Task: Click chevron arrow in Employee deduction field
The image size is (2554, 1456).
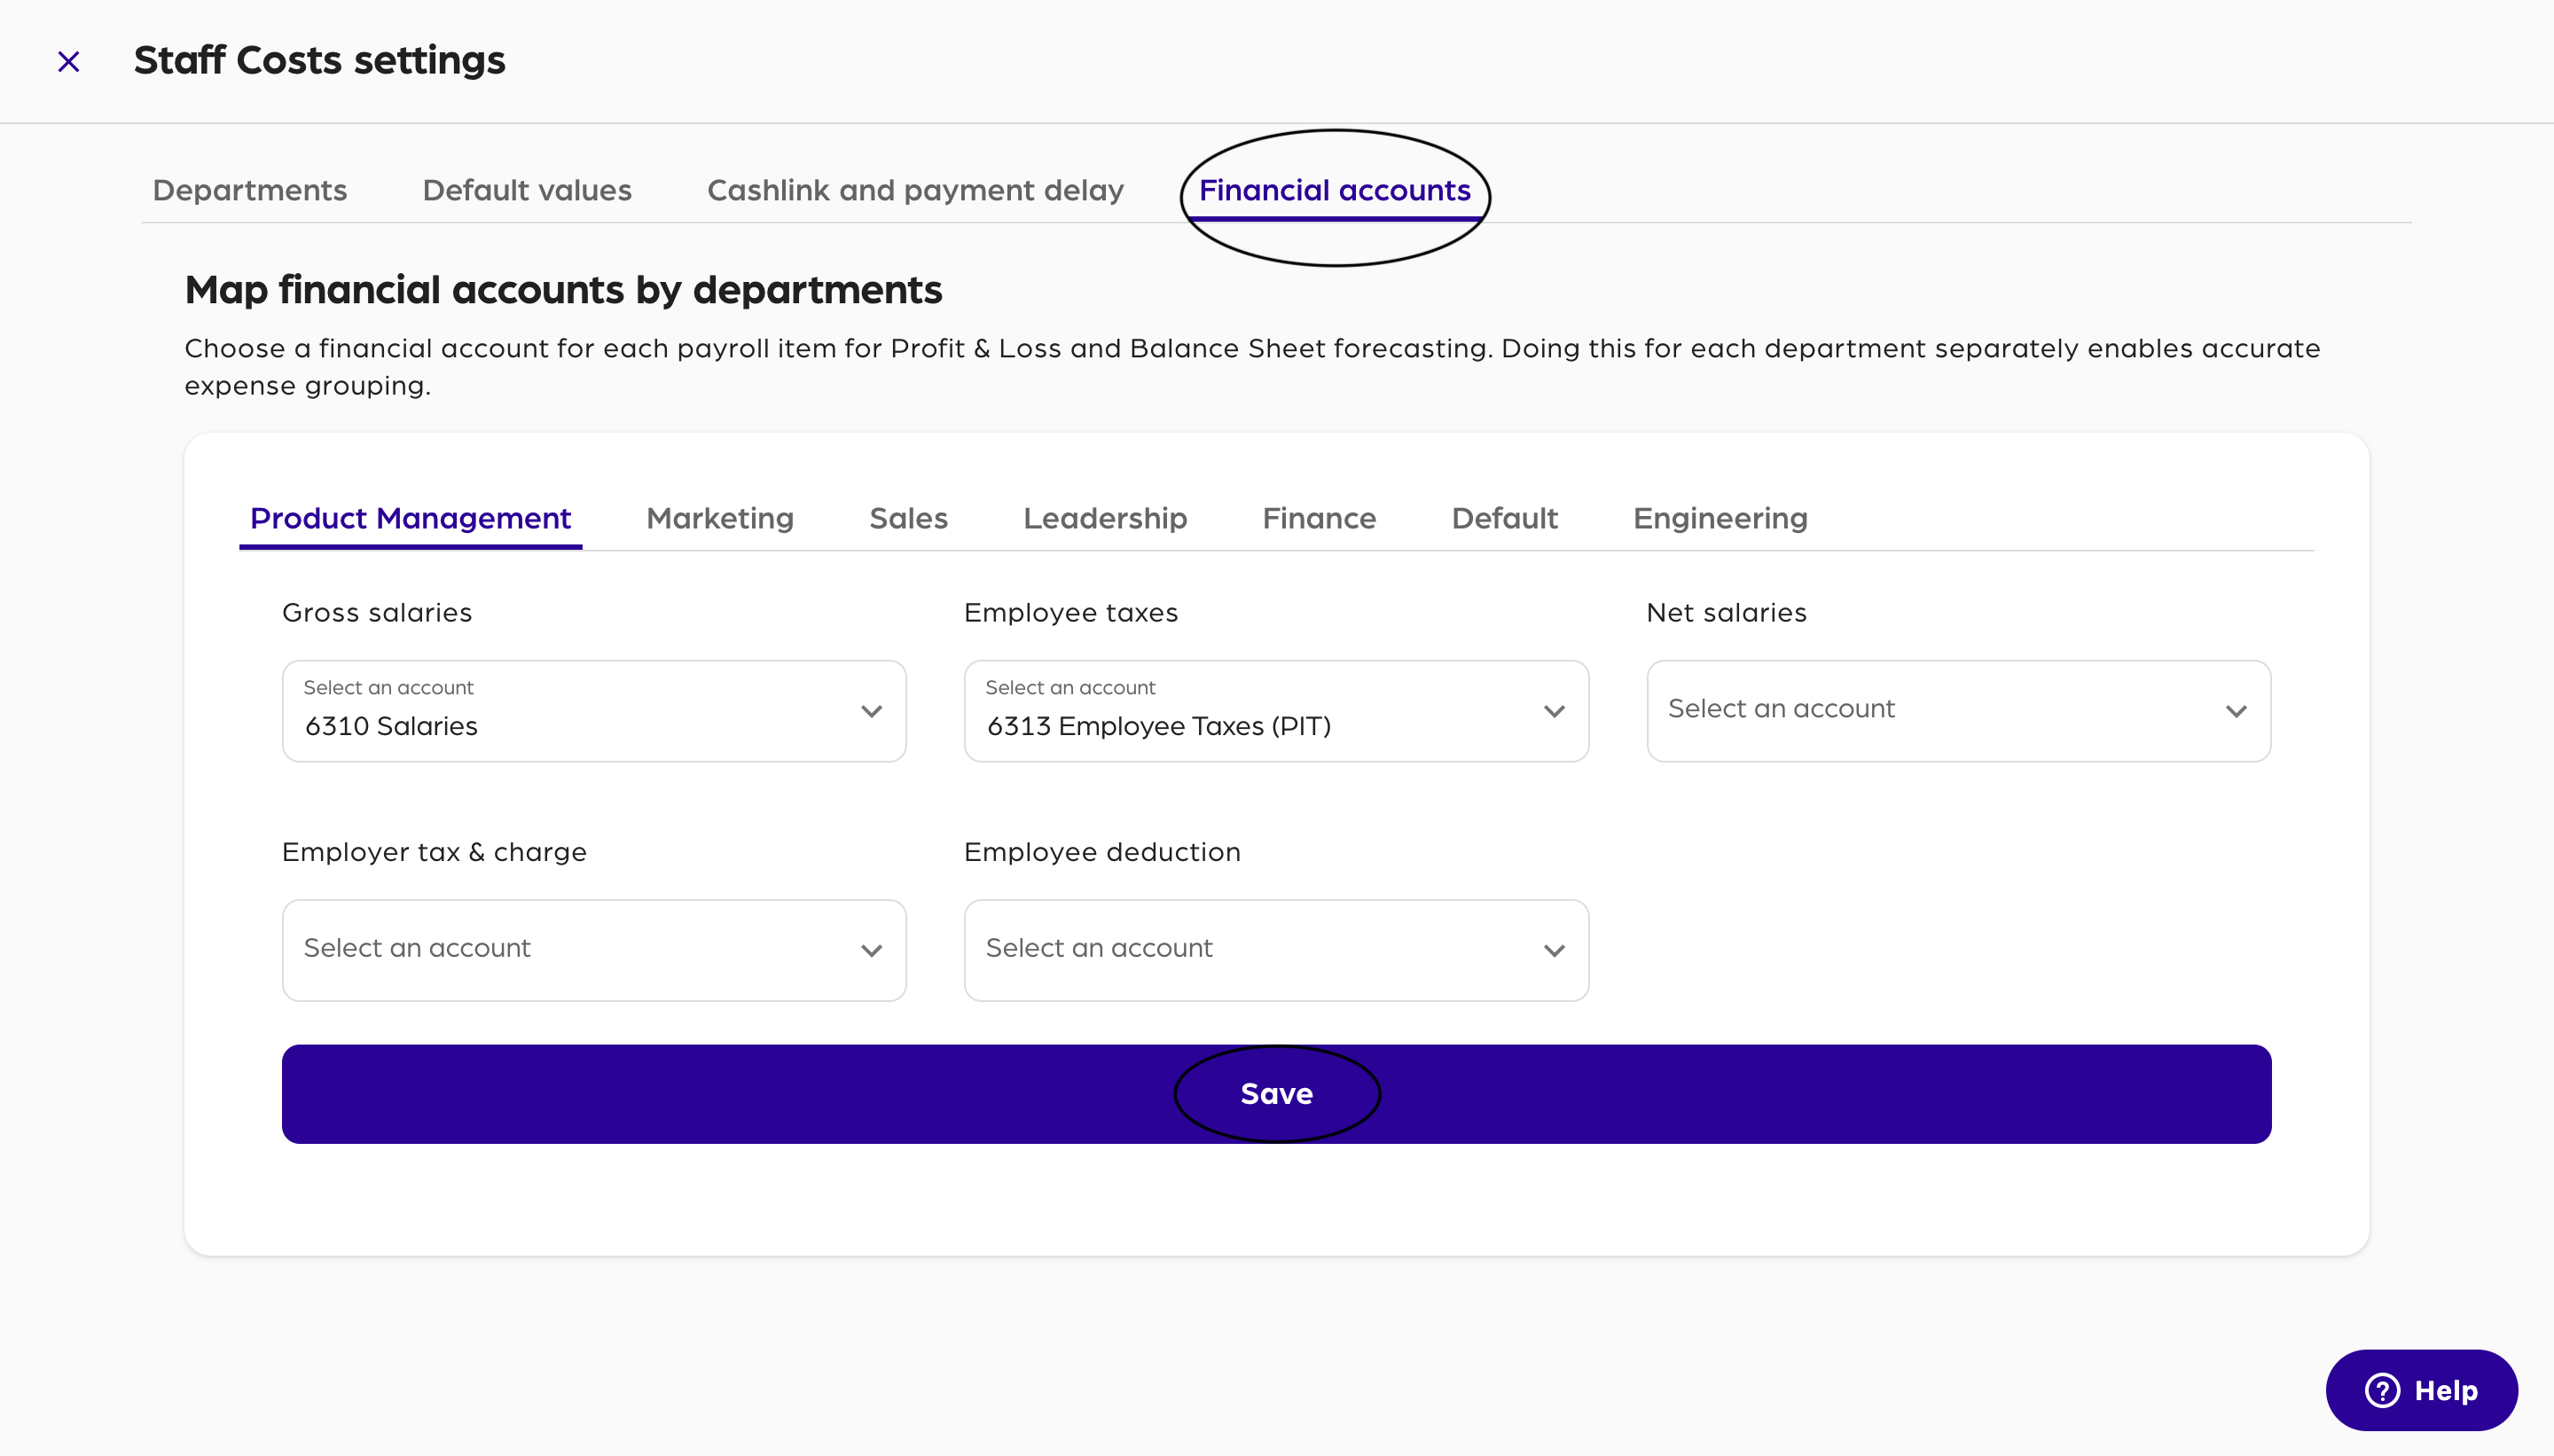Action: [1554, 950]
